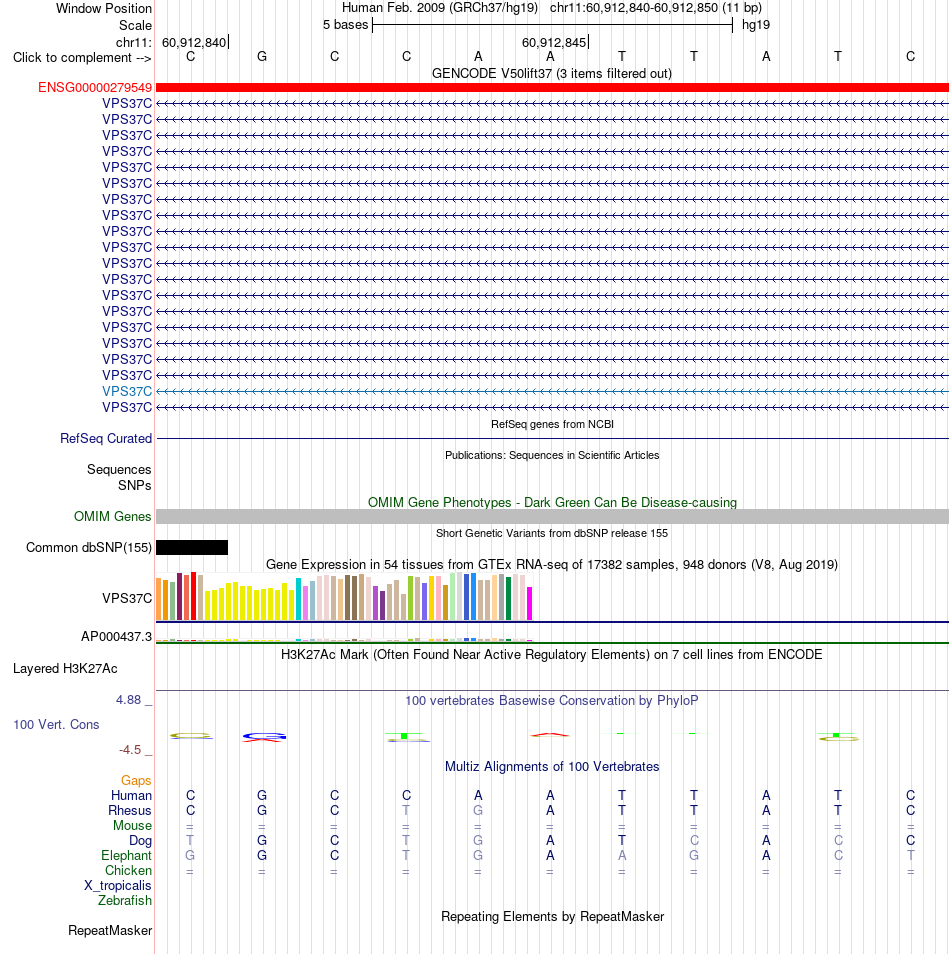The height and width of the screenshot is (954, 950).
Task: Click the Layered H3K27Ac track label
Action: point(65,668)
